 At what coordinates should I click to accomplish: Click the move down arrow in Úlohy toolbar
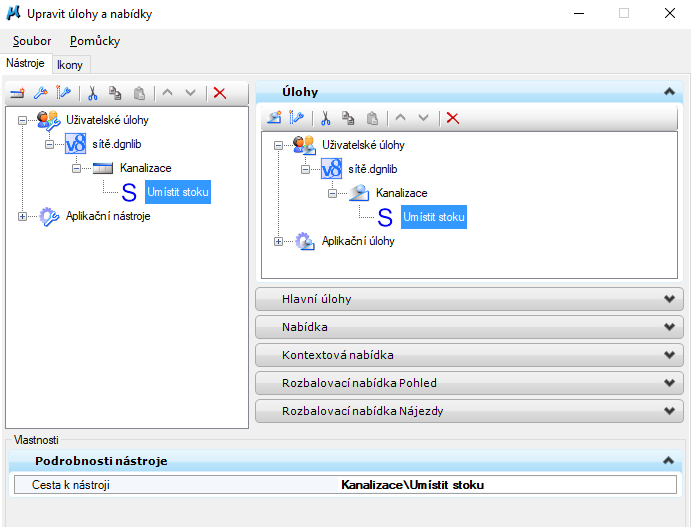424,118
